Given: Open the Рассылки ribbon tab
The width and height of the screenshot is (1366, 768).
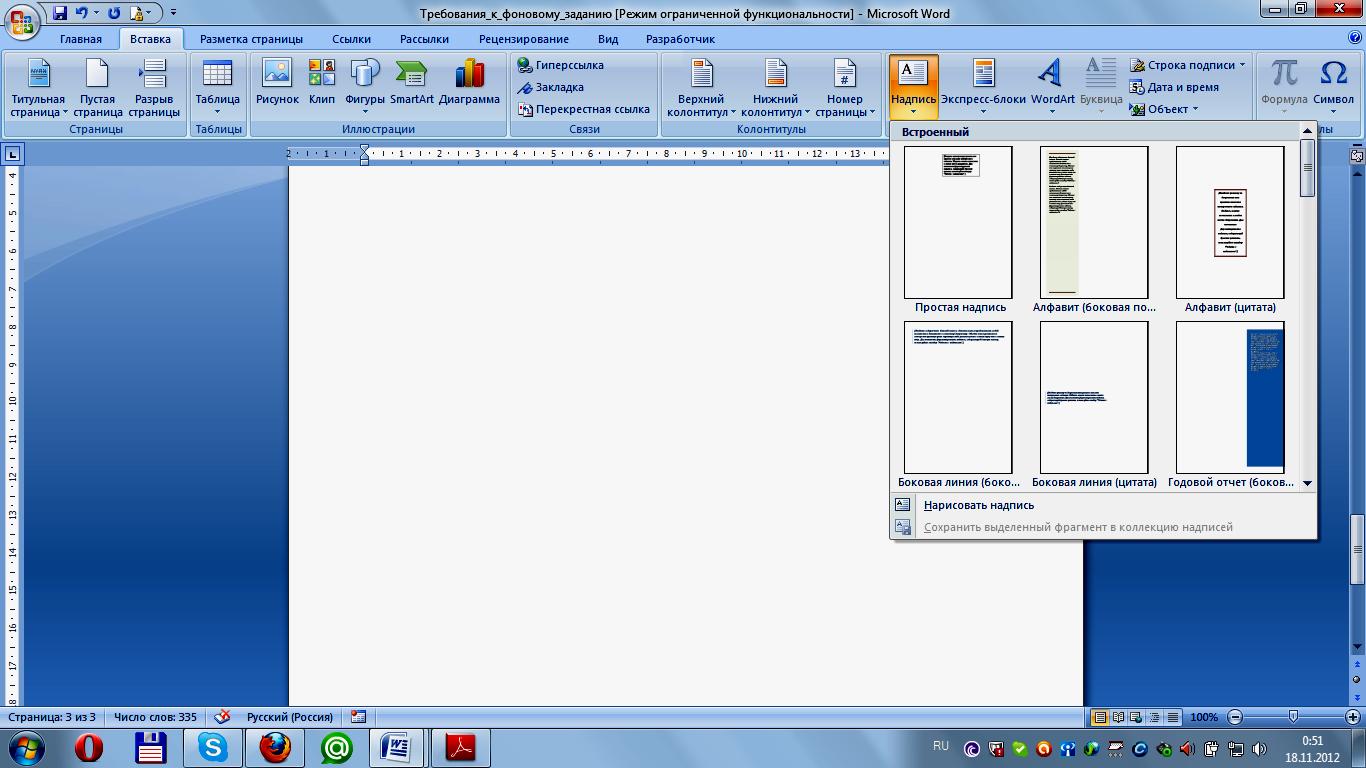Looking at the screenshot, I should pos(424,39).
